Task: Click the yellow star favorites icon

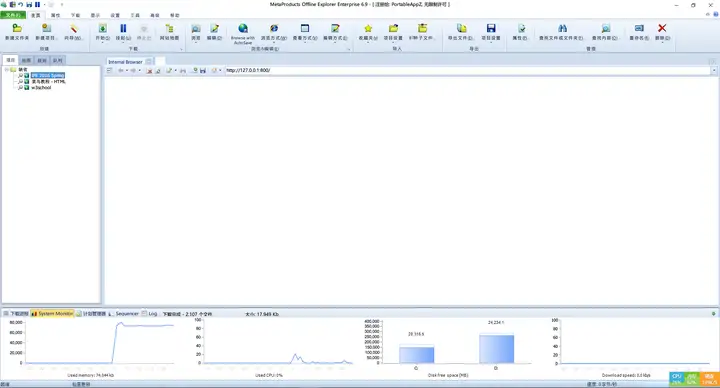Action: point(368,28)
